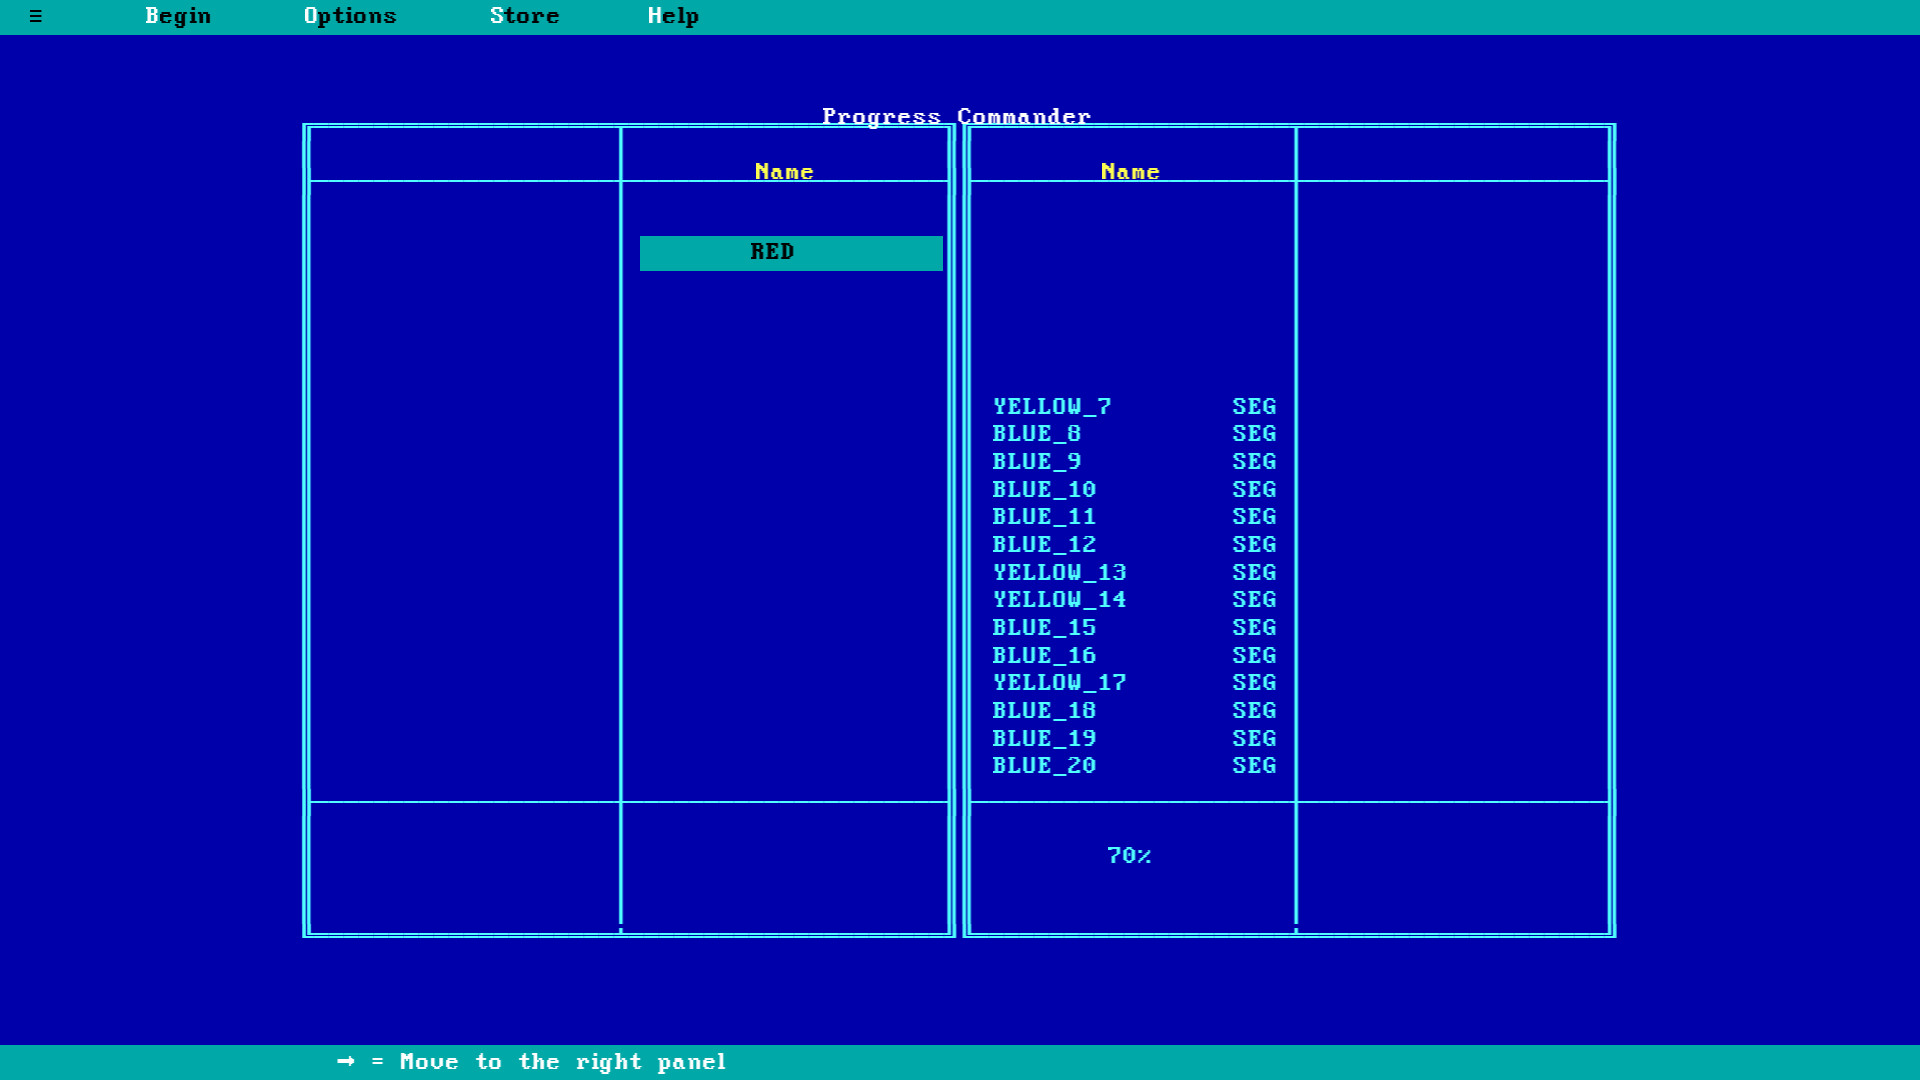Select the BLUE_18 SEG file

click(1044, 710)
